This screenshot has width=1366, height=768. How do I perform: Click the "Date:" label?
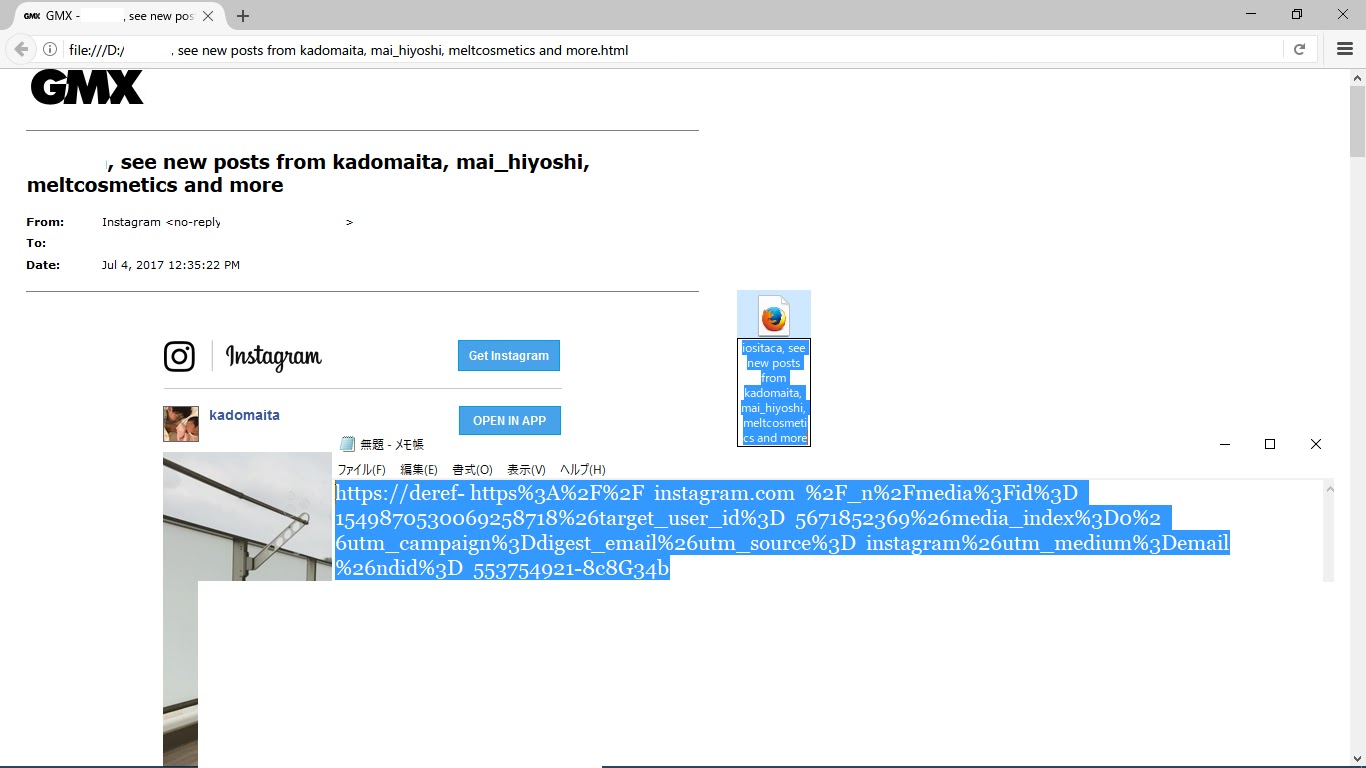point(43,265)
